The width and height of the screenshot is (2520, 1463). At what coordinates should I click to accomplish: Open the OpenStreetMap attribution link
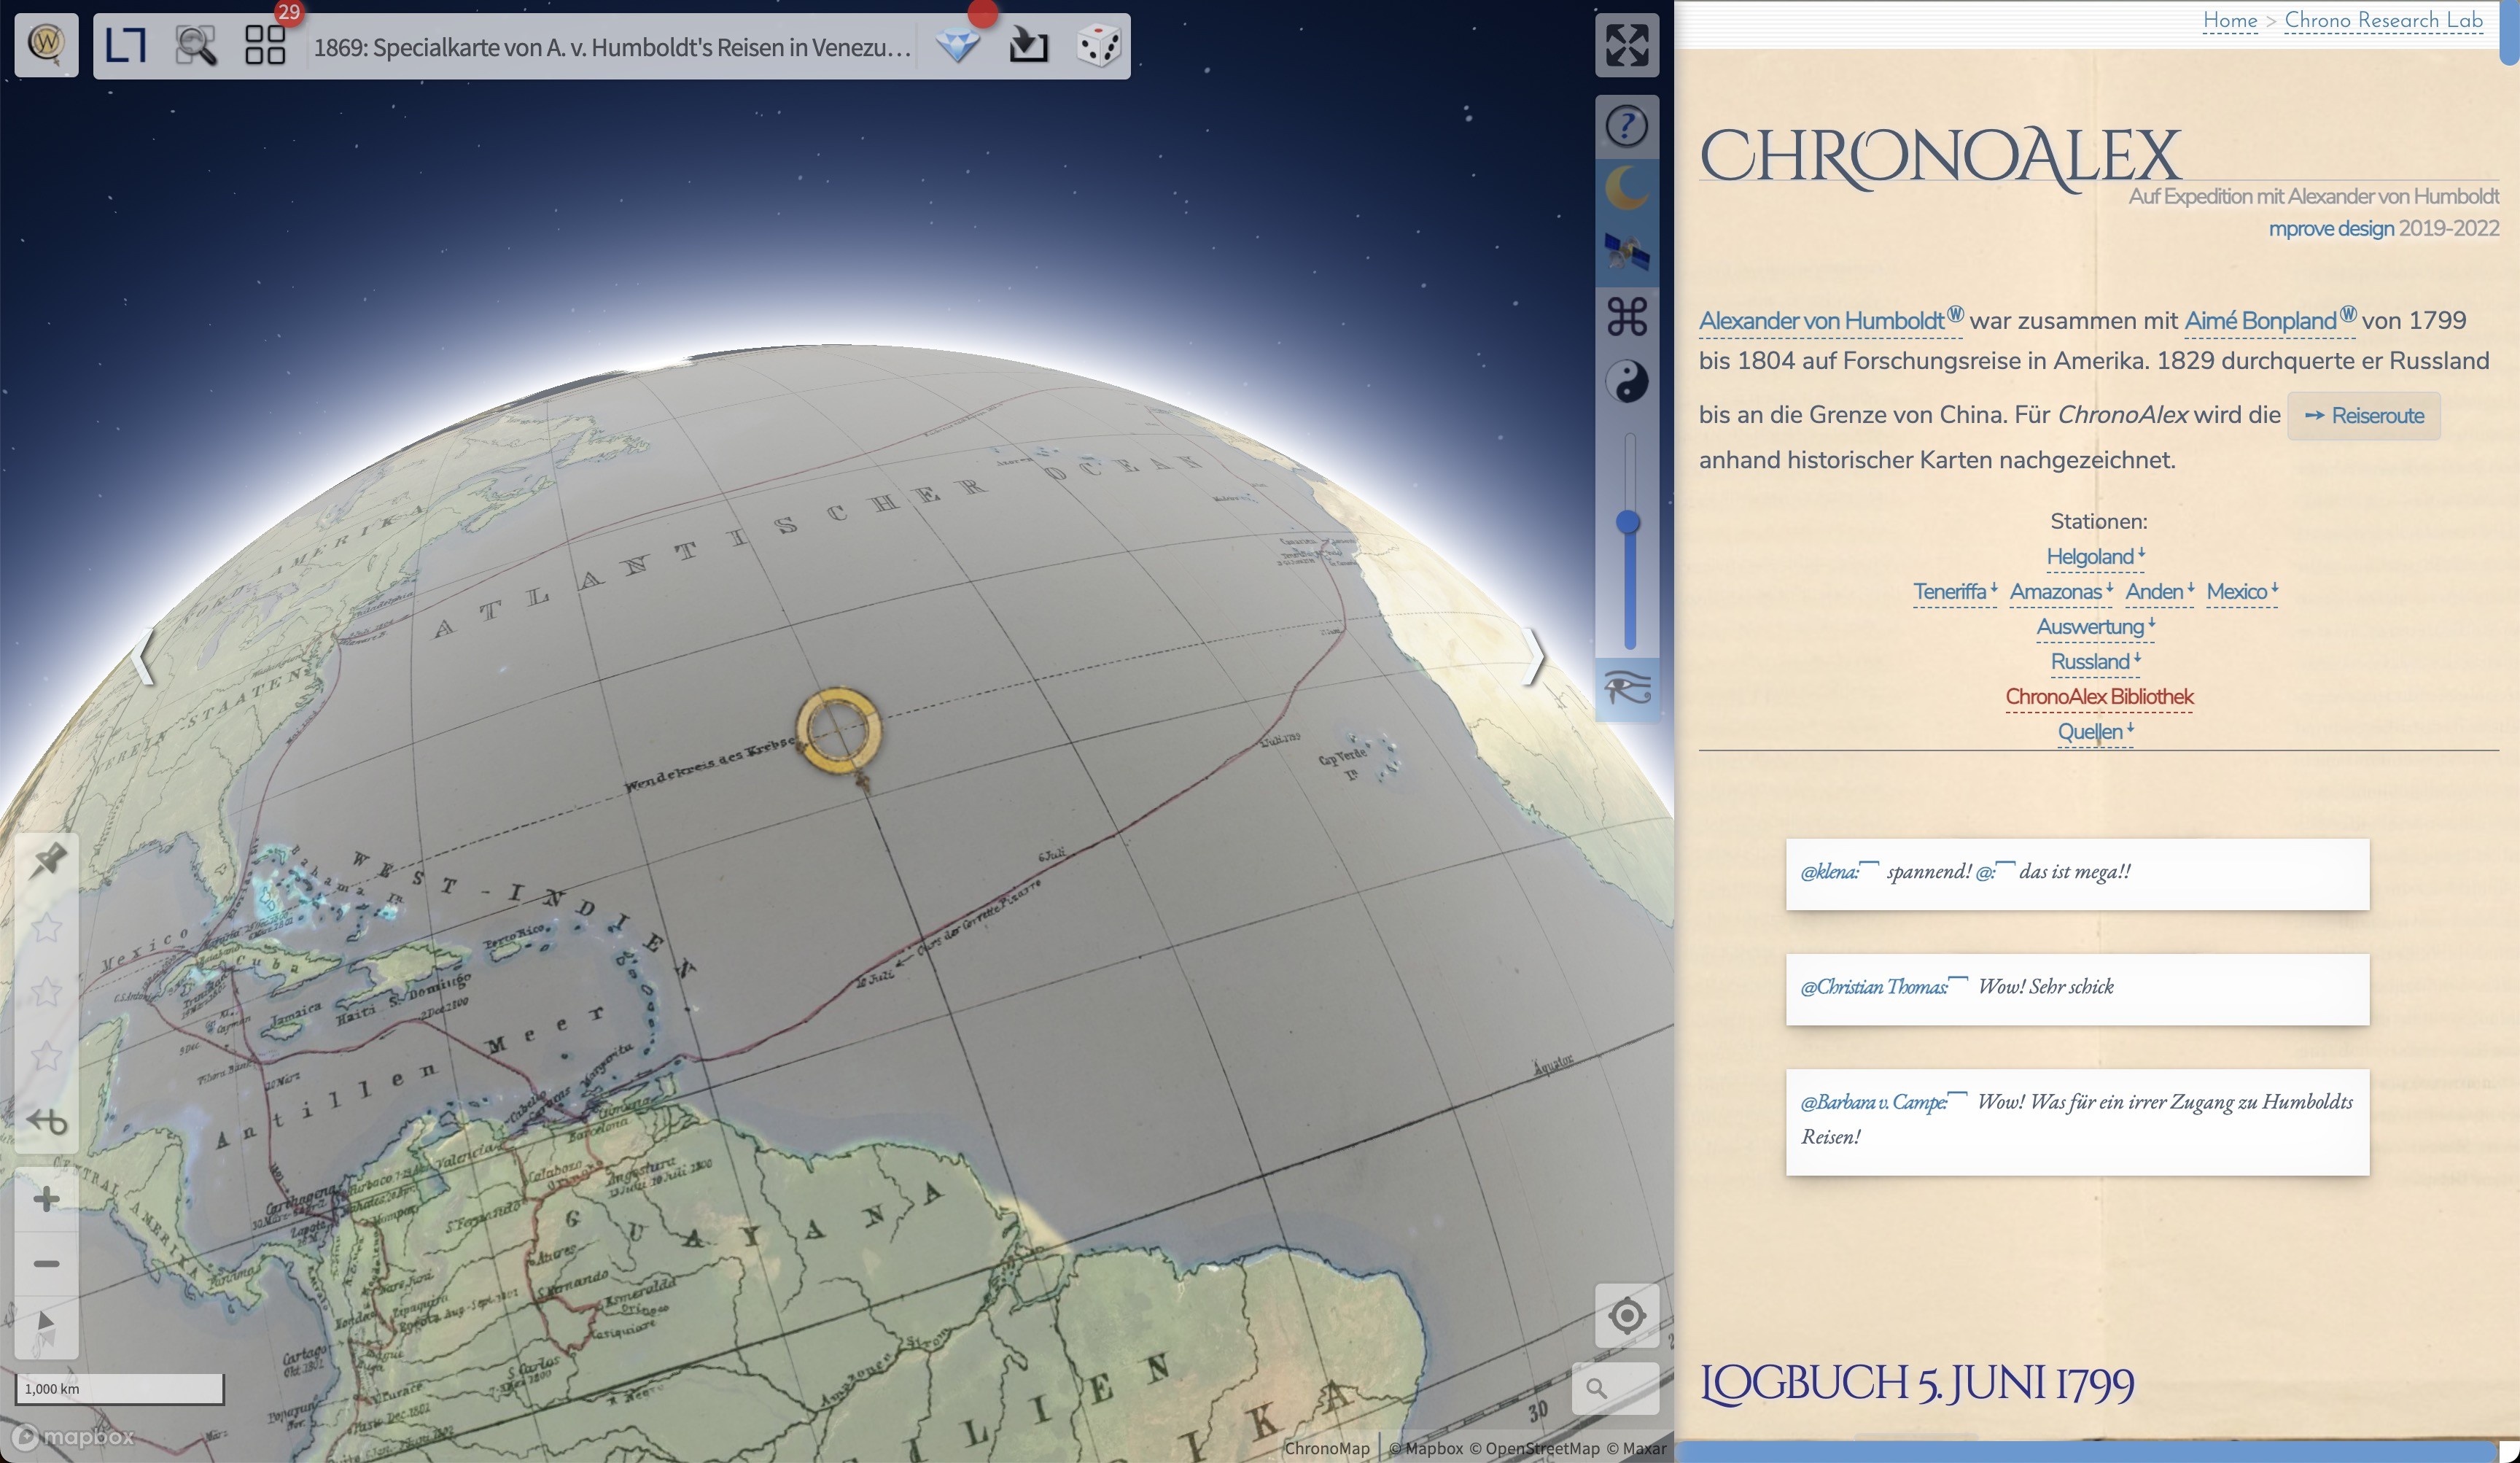[x=1534, y=1448]
